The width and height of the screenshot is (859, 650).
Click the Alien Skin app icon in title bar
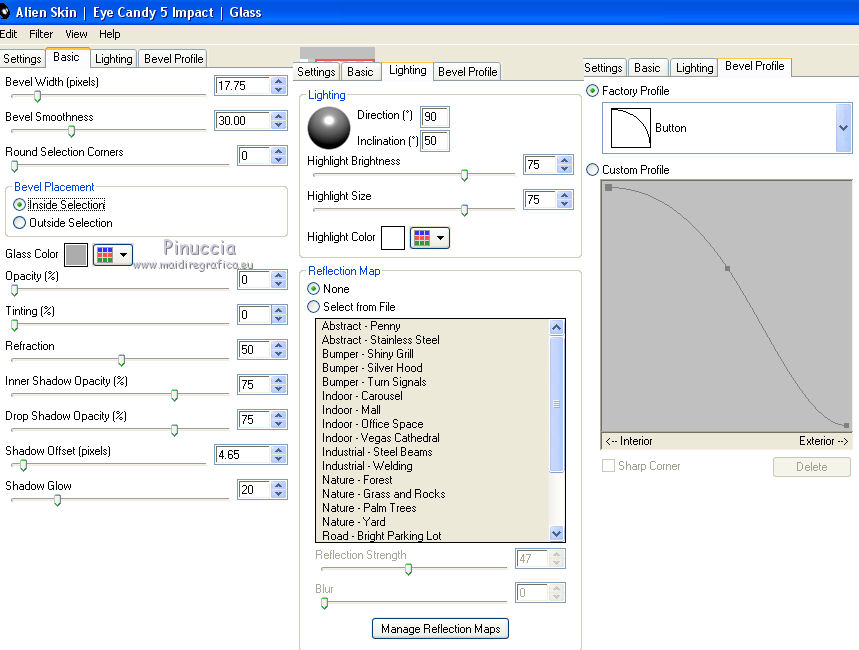click(x=5, y=12)
